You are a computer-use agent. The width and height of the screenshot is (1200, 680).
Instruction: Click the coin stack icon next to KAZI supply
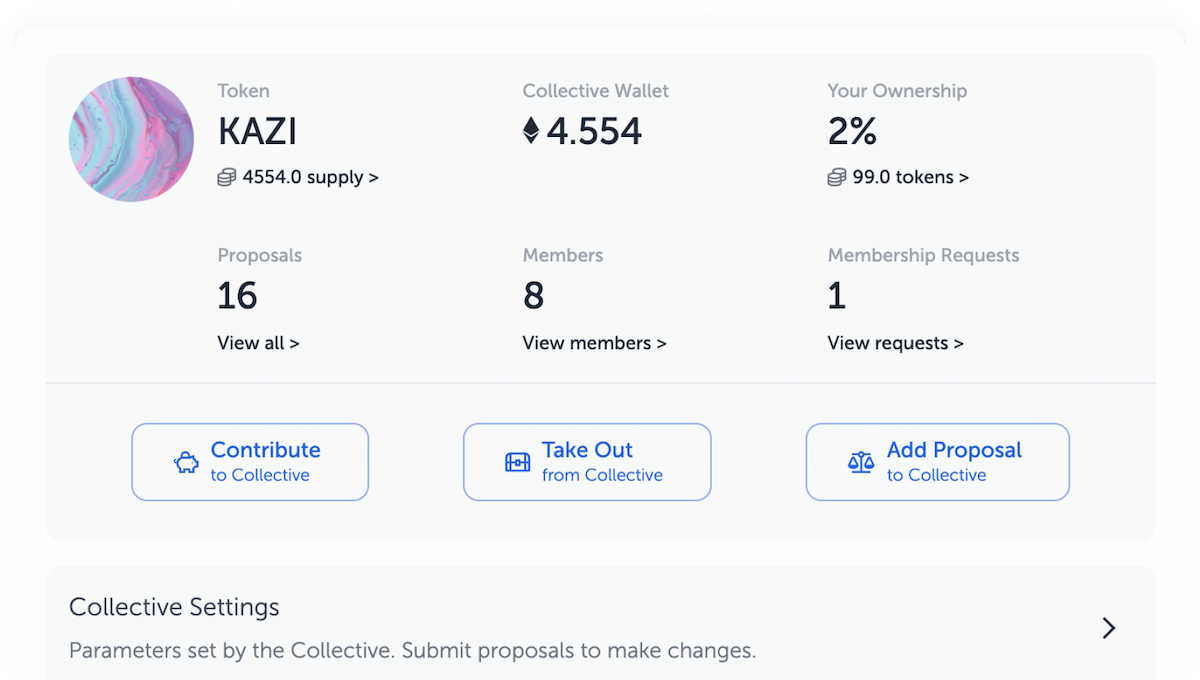(225, 177)
